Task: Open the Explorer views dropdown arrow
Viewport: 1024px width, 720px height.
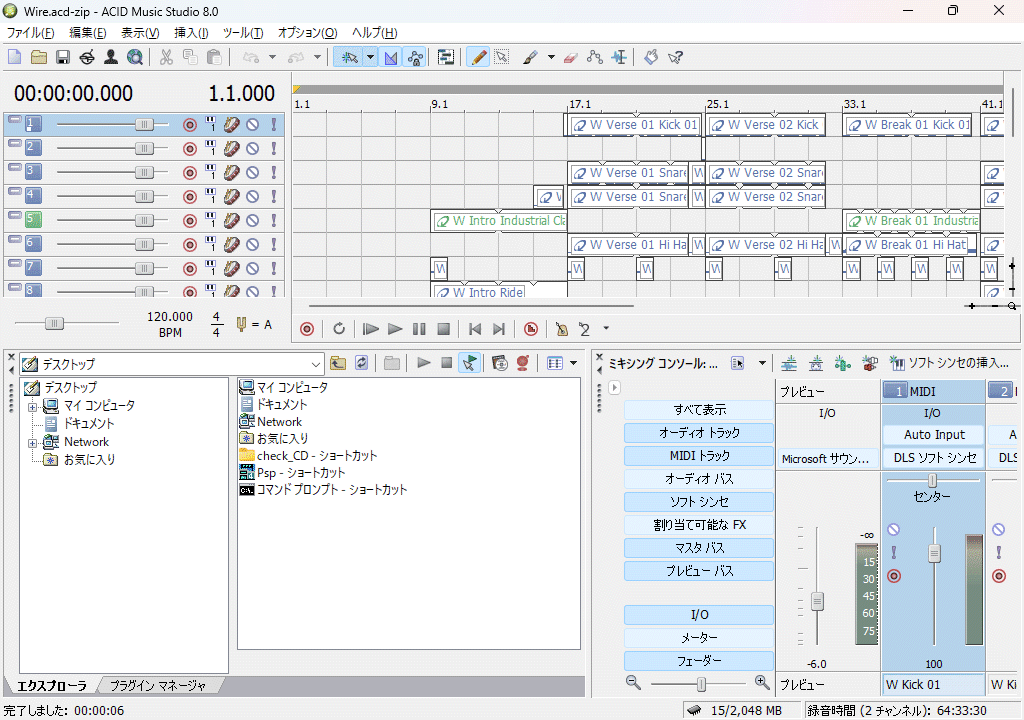Action: 574,363
